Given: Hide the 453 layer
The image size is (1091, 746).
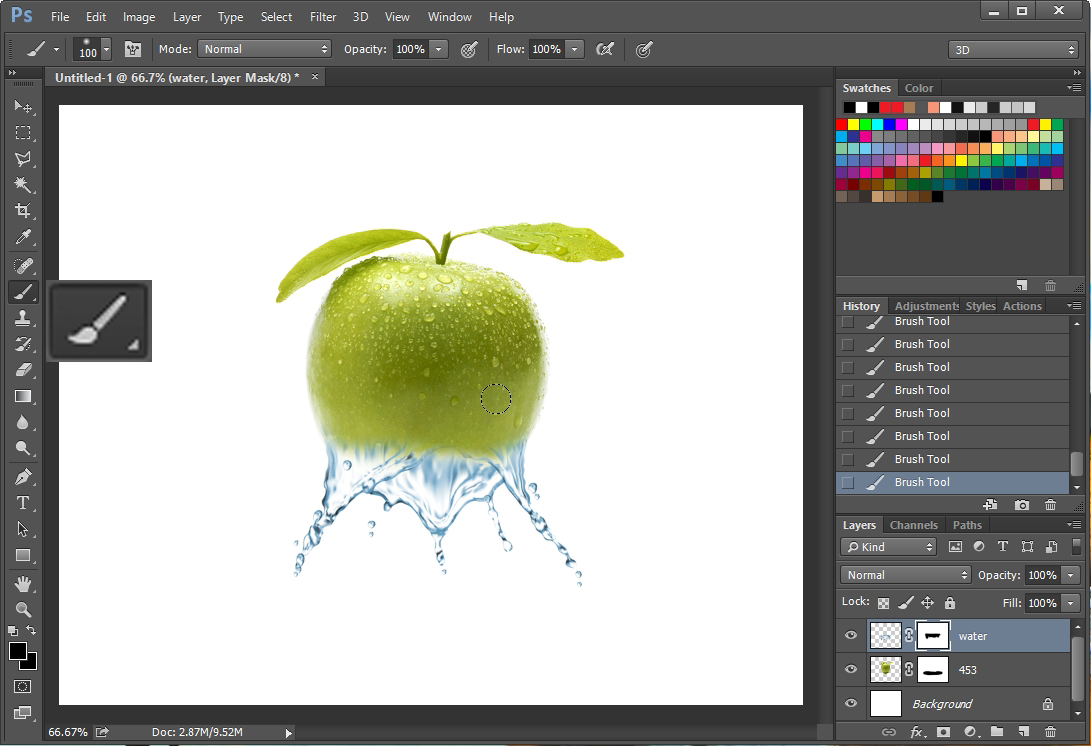Looking at the screenshot, I should point(851,669).
